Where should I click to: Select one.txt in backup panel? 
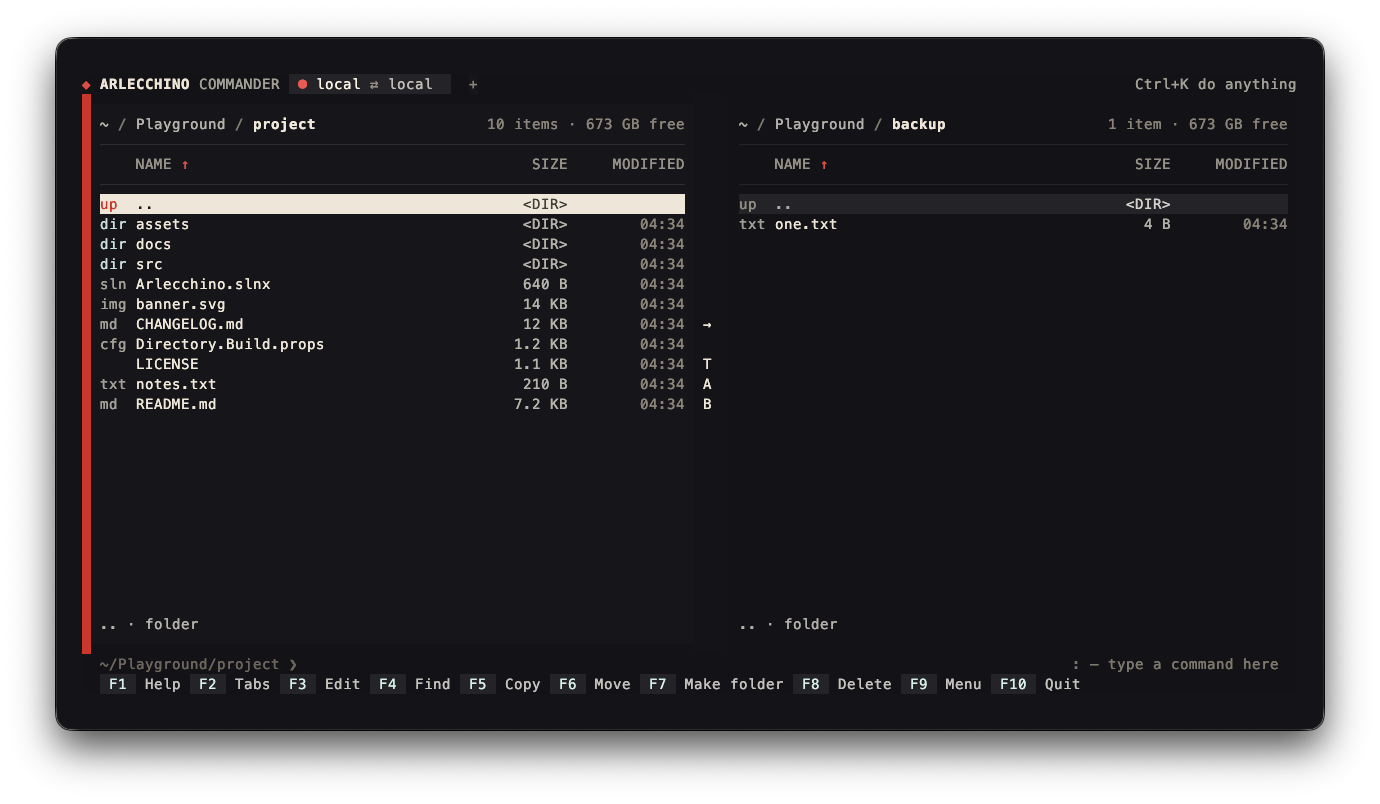pos(1013,224)
